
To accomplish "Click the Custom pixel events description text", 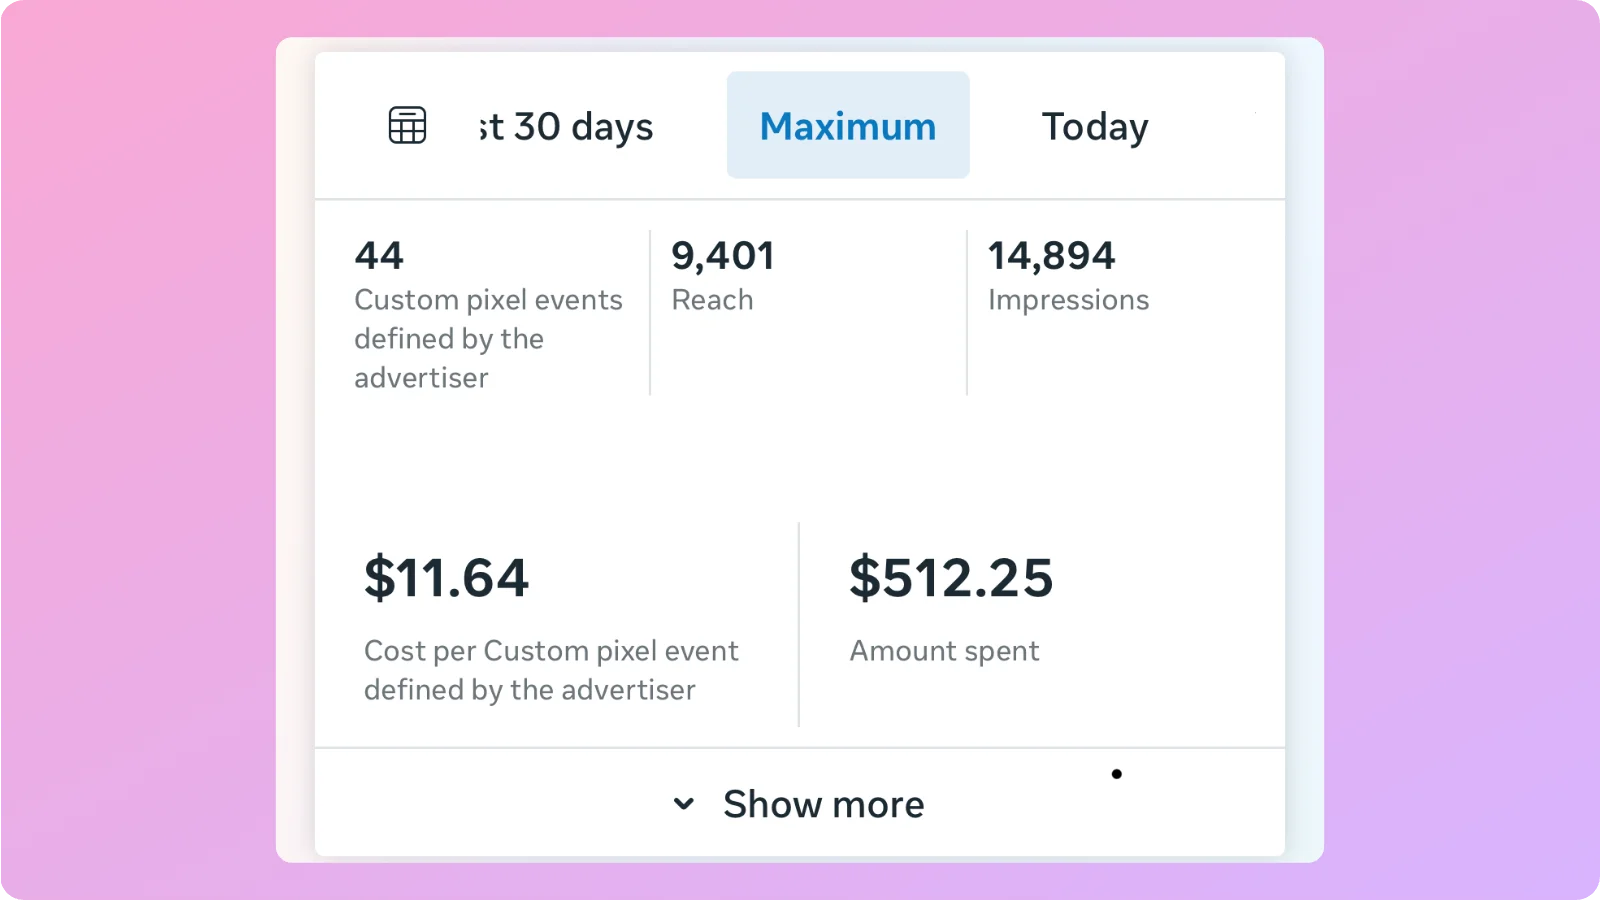I will click(x=488, y=338).
